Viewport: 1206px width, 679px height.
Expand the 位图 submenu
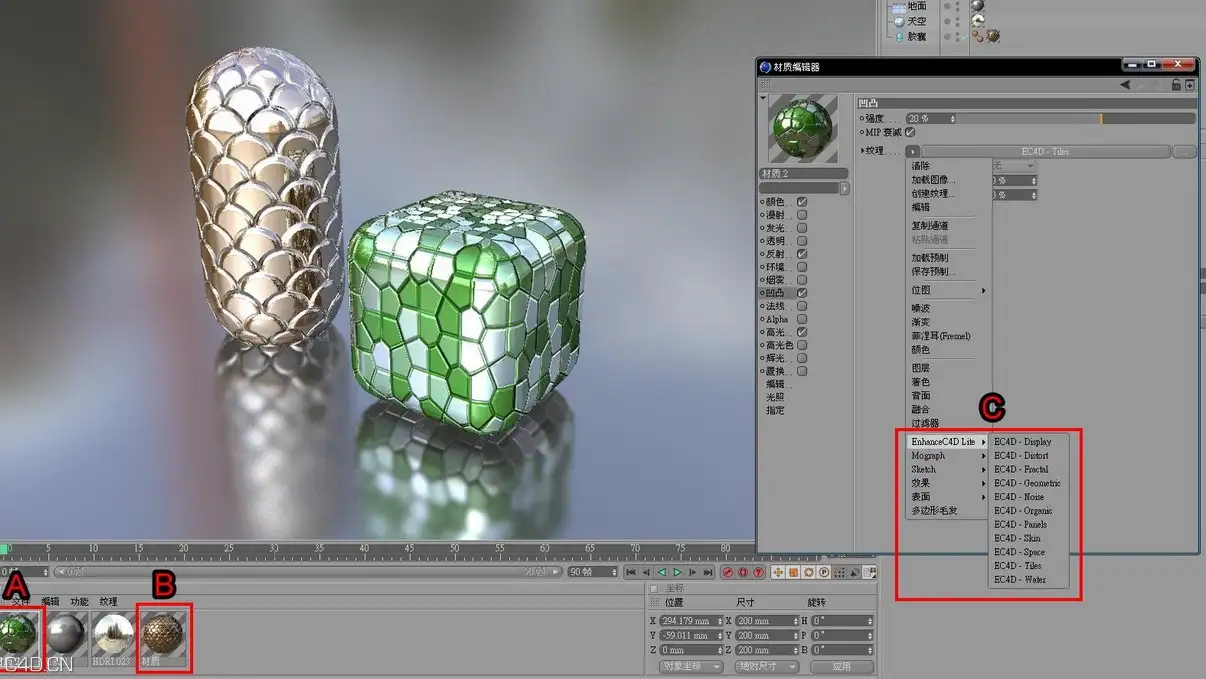(x=947, y=290)
